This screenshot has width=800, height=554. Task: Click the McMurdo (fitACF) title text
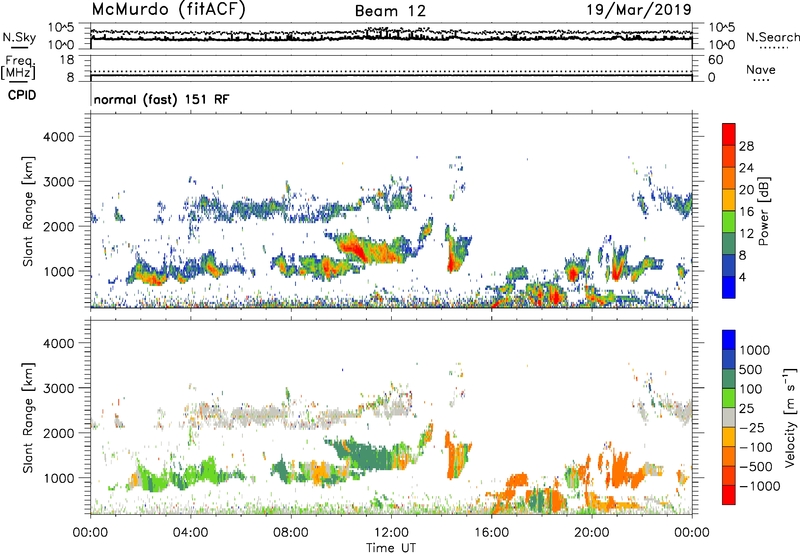click(x=168, y=10)
